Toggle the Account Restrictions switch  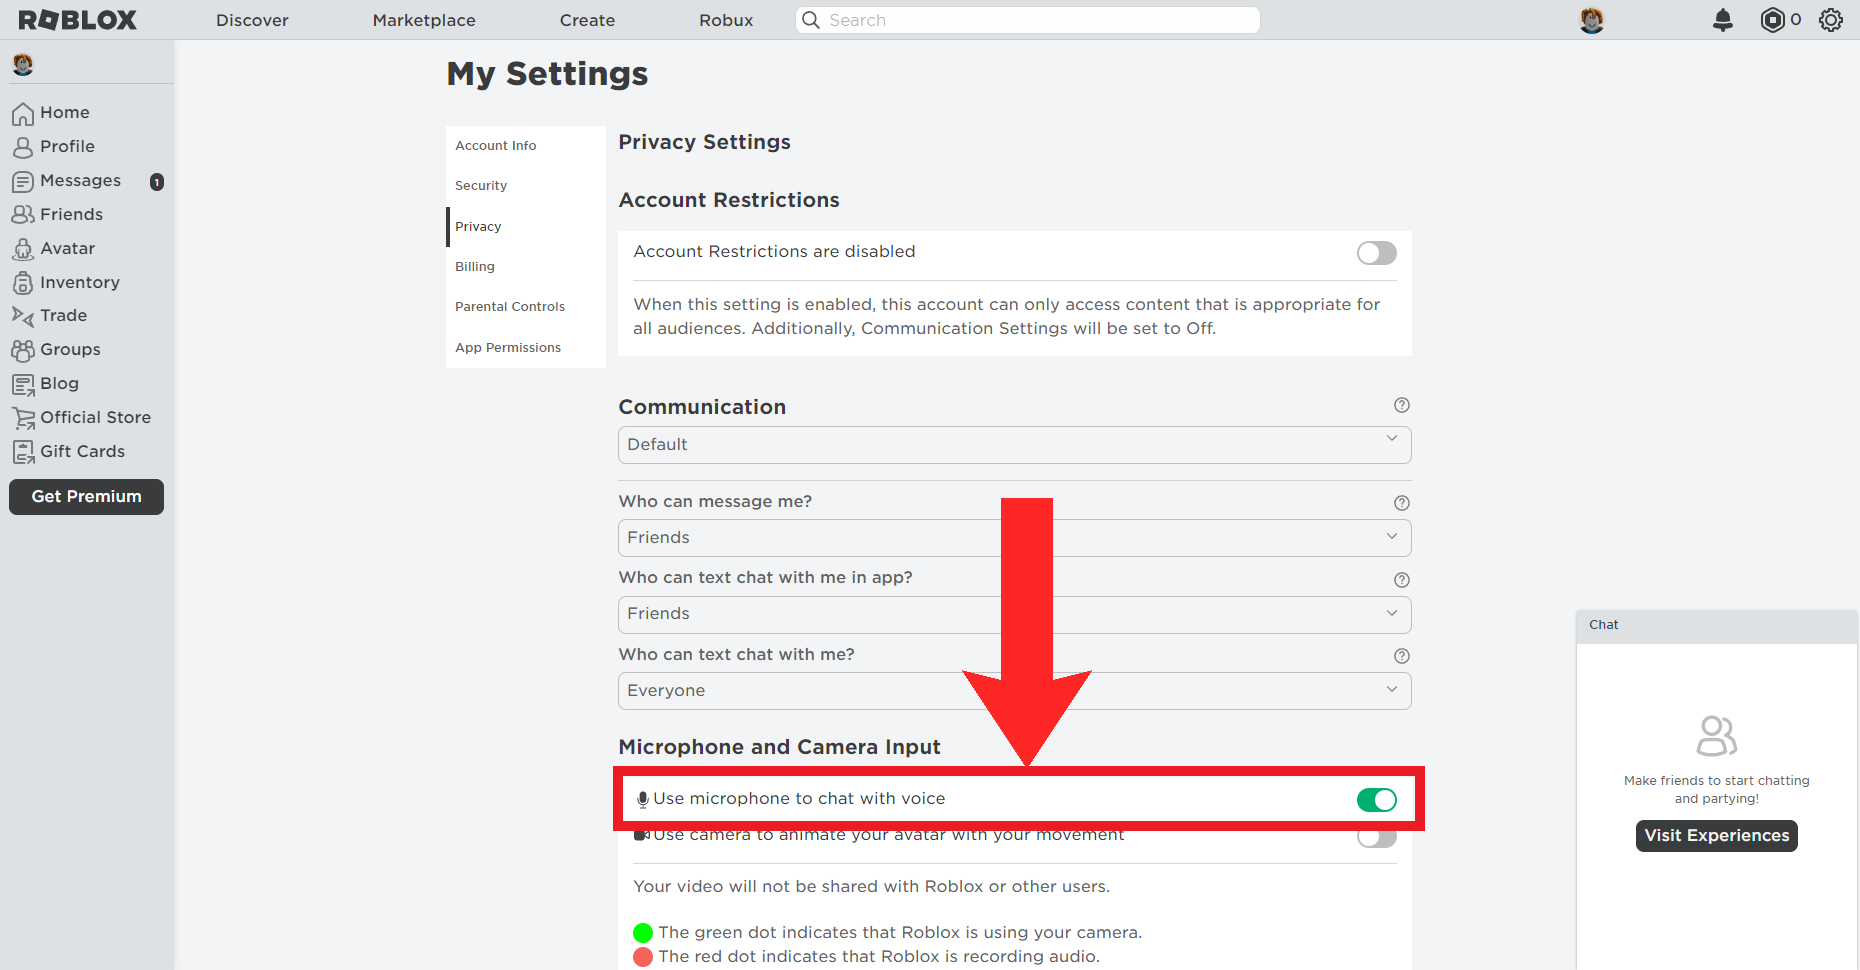tap(1376, 253)
